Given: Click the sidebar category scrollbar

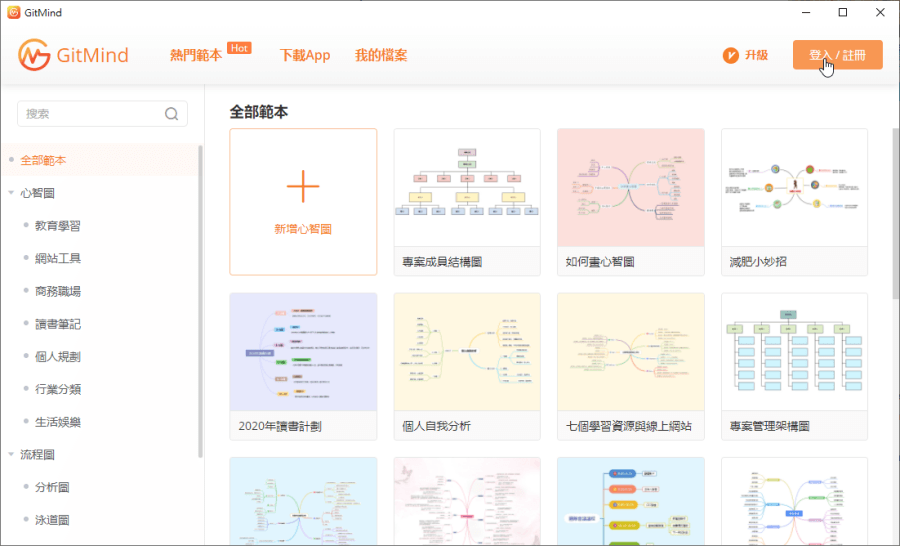Looking at the screenshot, I should pyautogui.click(x=200, y=301).
